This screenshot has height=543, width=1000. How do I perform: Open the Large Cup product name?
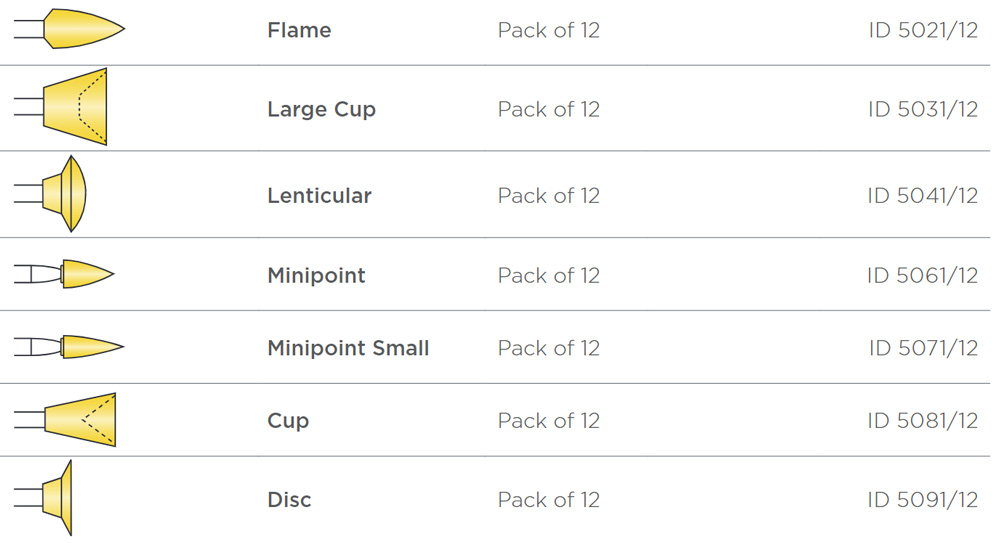tap(321, 109)
